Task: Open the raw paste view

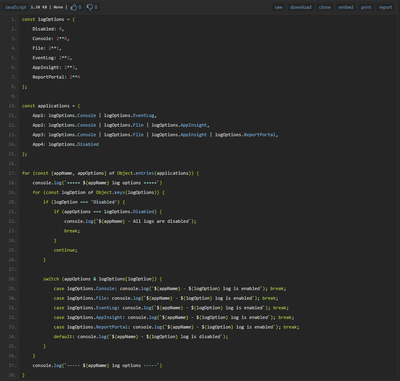Action: [279, 7]
